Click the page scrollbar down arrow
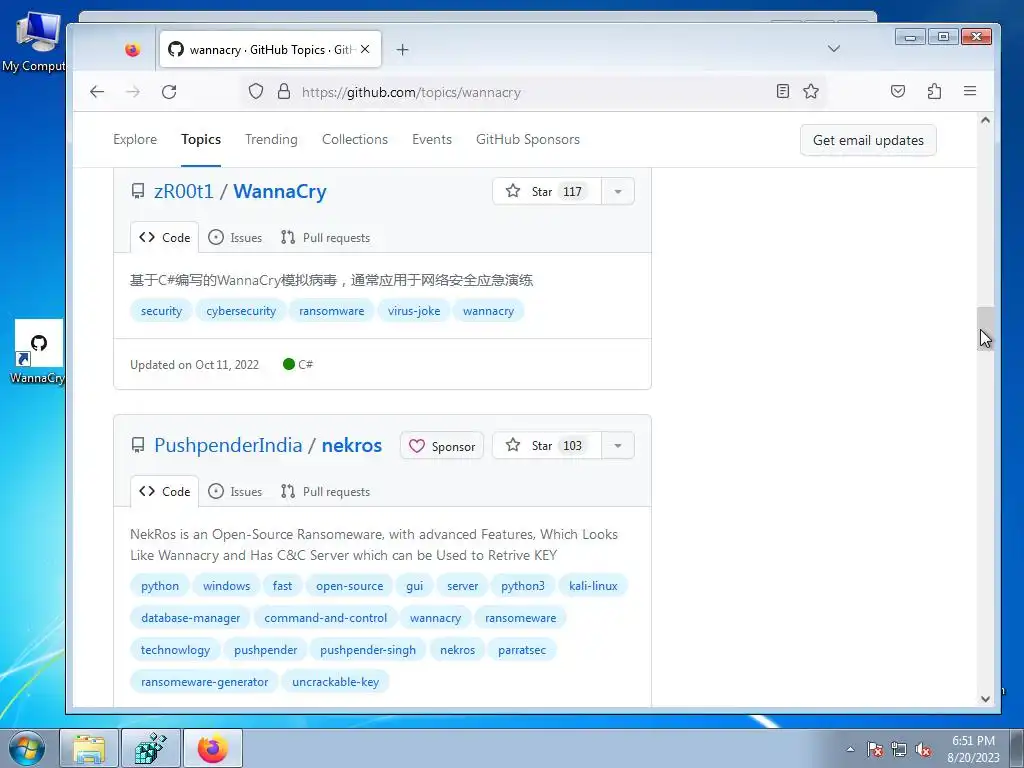The height and width of the screenshot is (768, 1024). tap(985, 699)
